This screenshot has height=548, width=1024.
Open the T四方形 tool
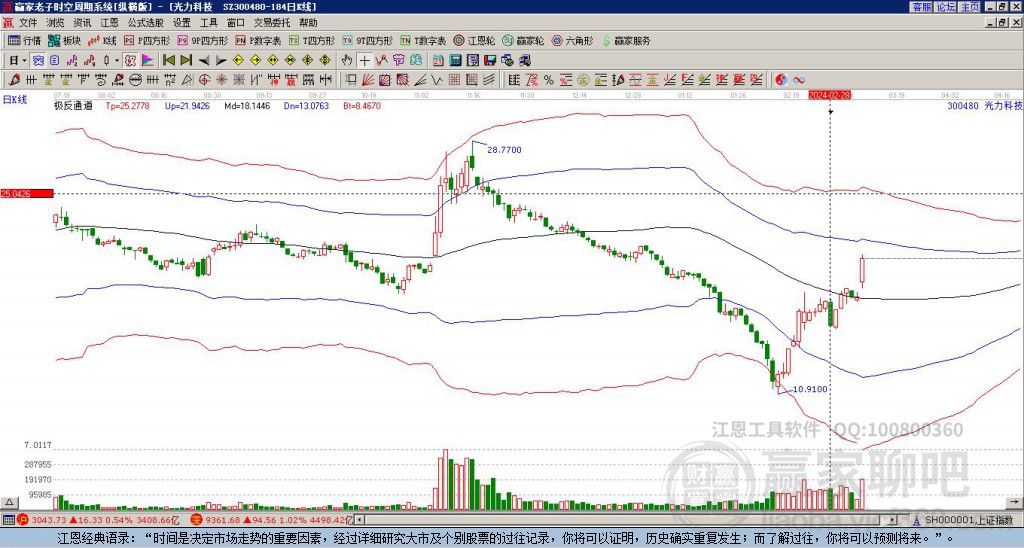[x=312, y=40]
